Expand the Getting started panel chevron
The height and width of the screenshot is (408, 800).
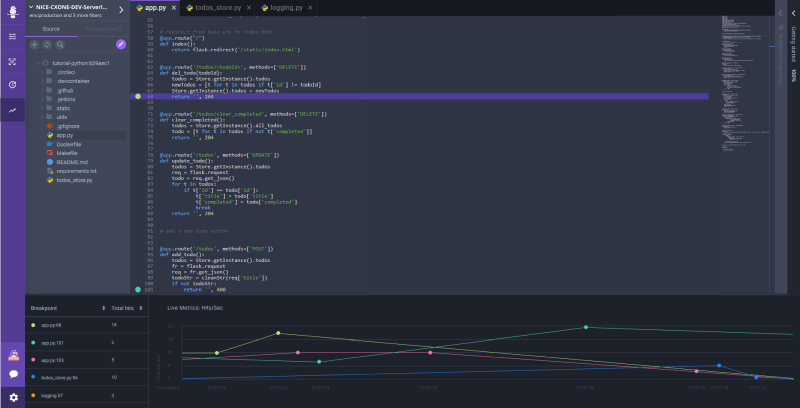coord(793,13)
